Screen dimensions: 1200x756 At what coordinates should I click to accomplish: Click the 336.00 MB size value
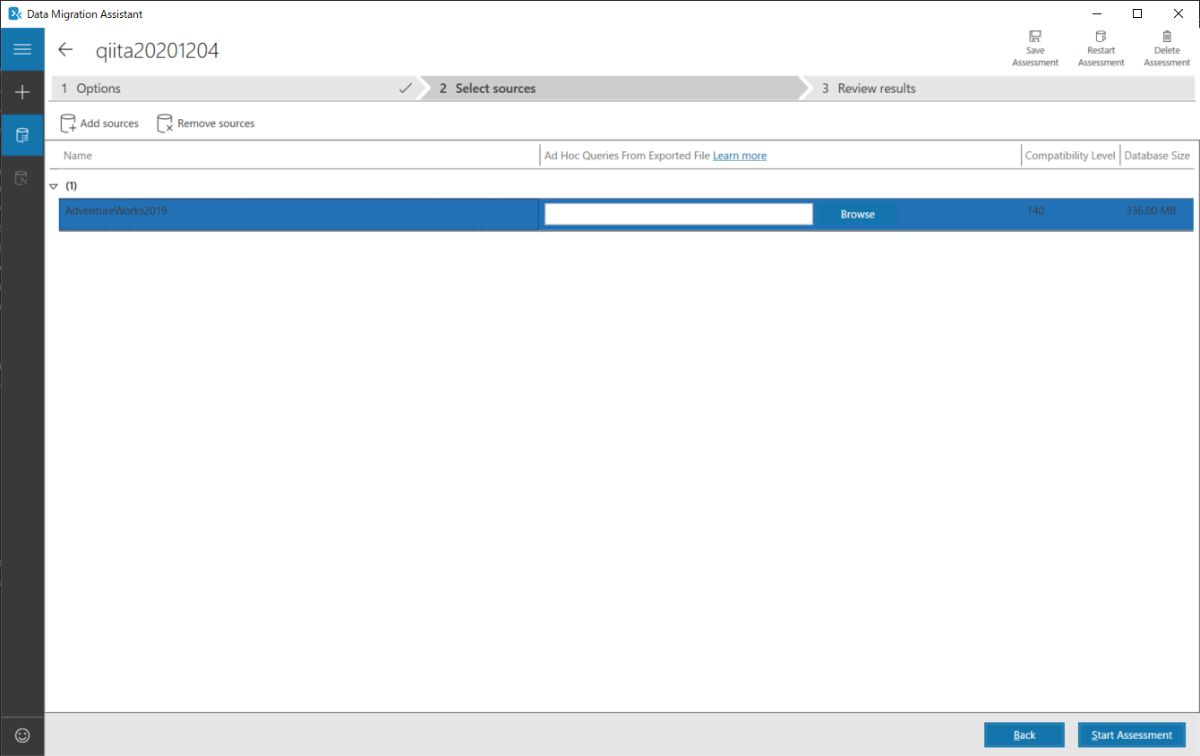[1151, 211]
